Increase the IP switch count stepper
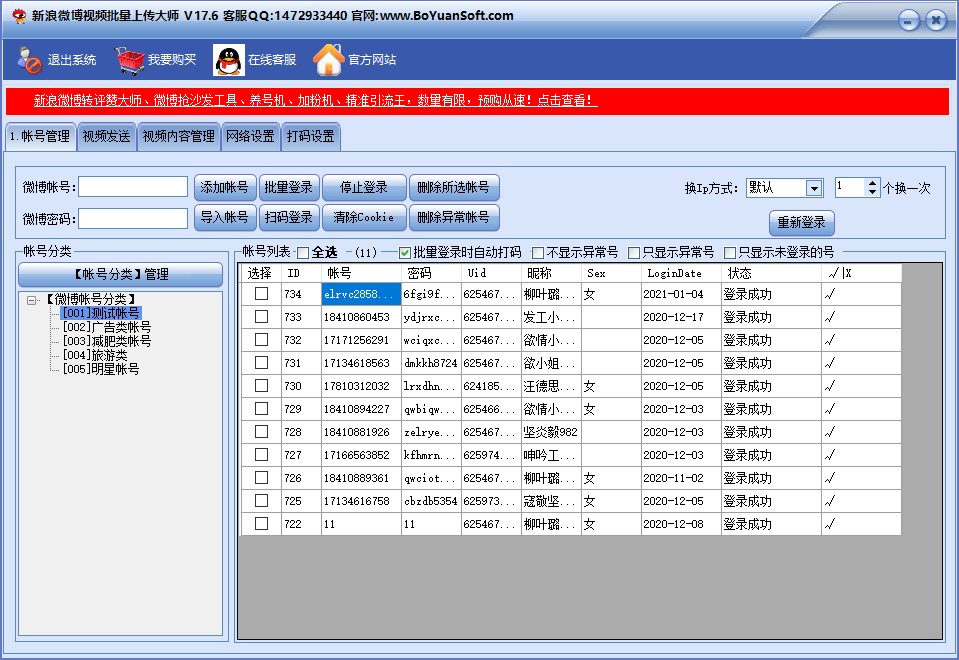The image size is (959, 660). [873, 183]
